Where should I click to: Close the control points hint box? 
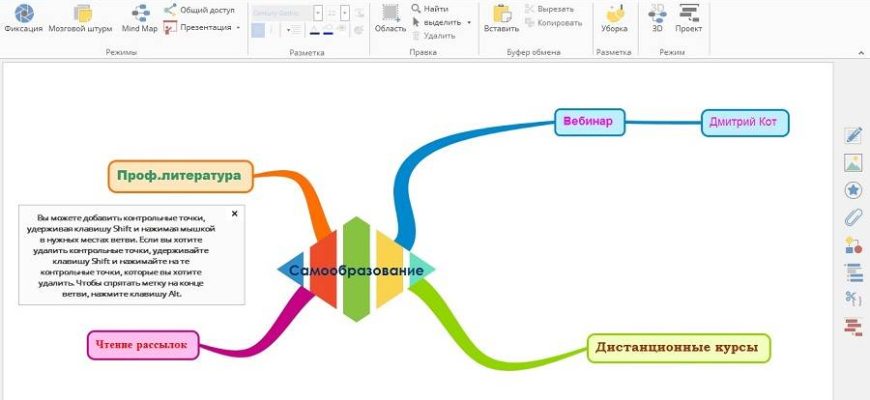pyautogui.click(x=235, y=213)
